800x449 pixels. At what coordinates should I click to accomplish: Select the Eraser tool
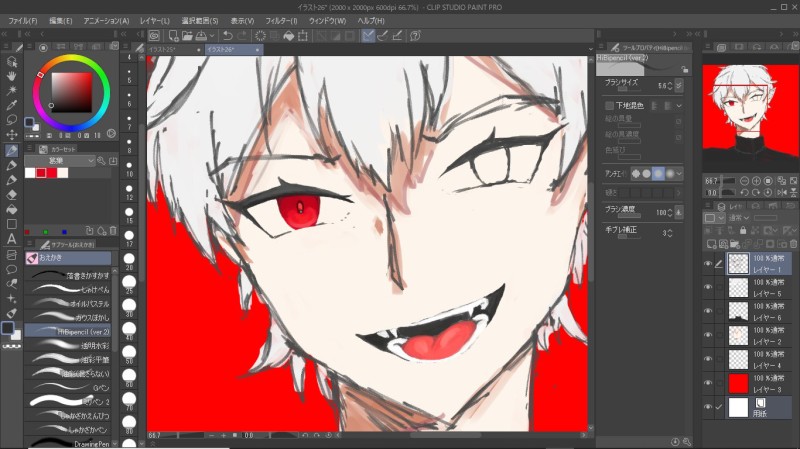click(x=11, y=194)
